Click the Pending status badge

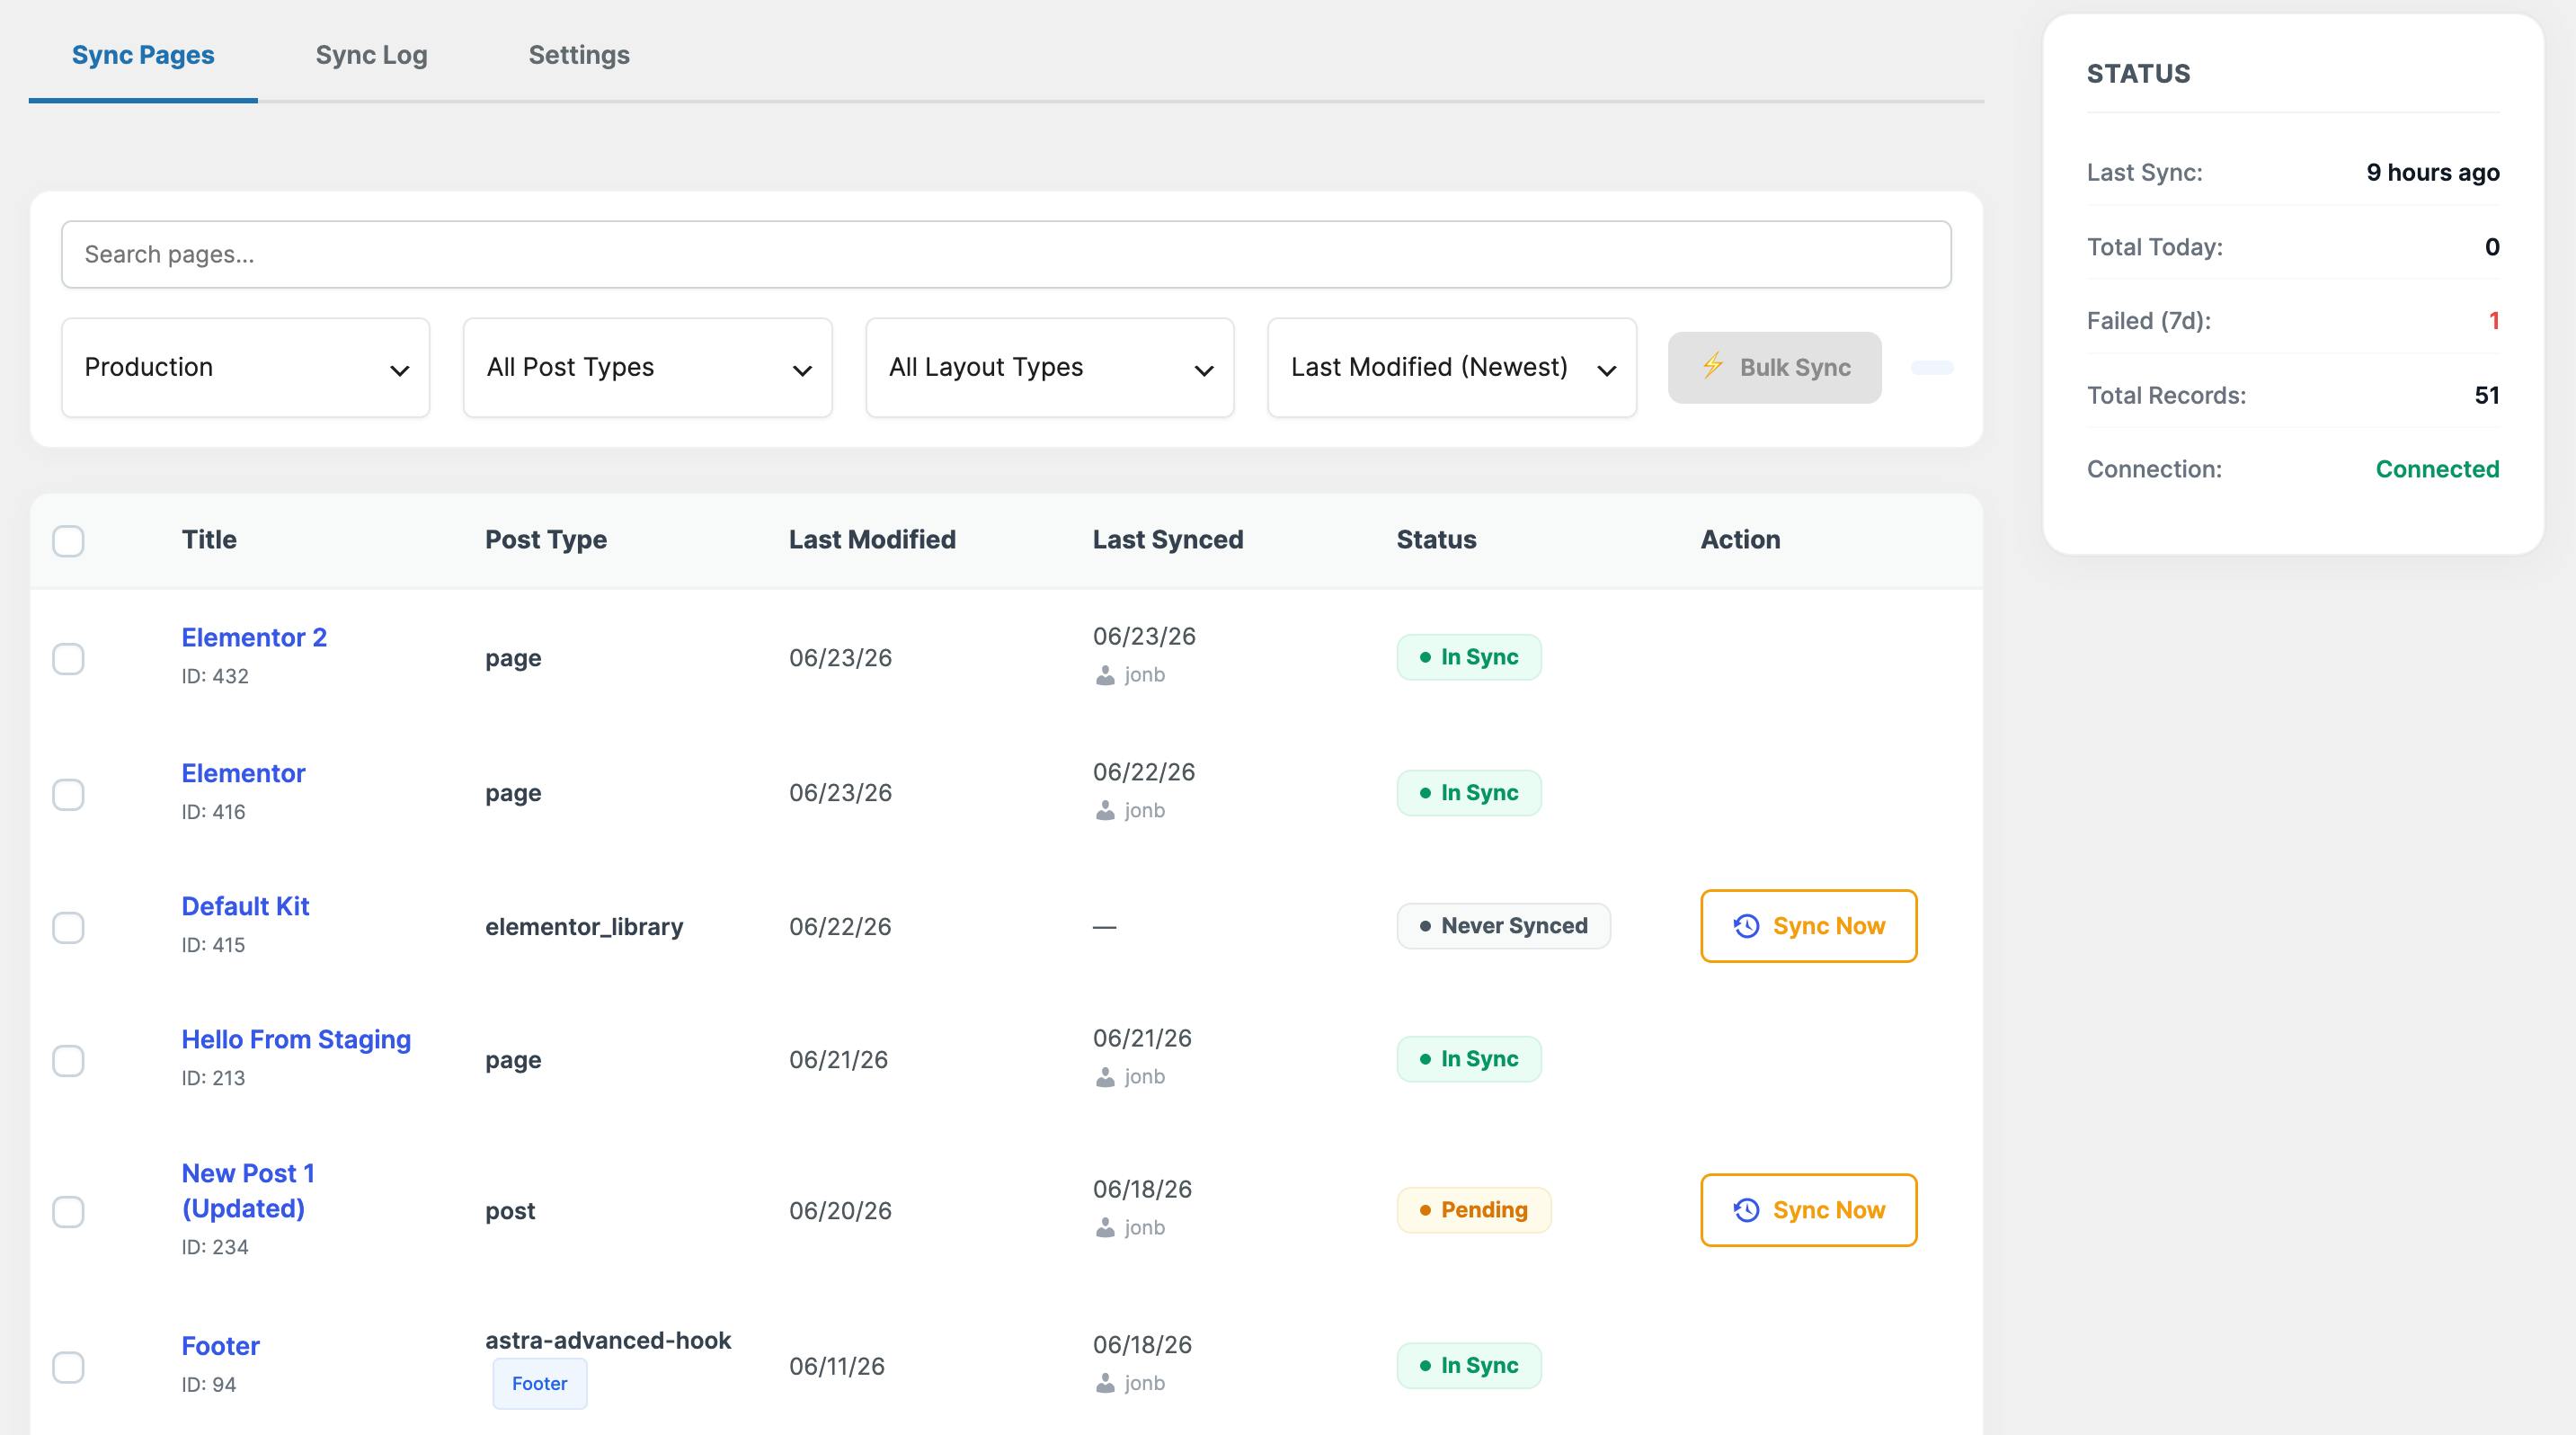pyautogui.click(x=1474, y=1210)
